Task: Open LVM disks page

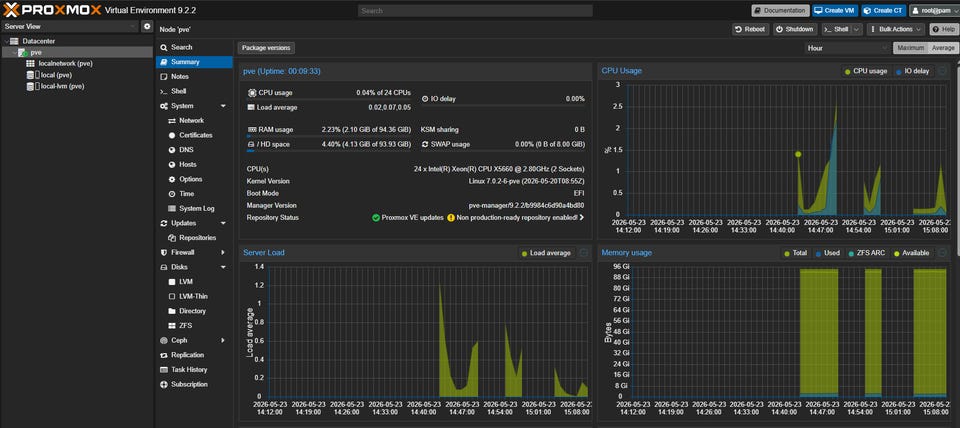Action: pyautogui.click(x=193, y=282)
